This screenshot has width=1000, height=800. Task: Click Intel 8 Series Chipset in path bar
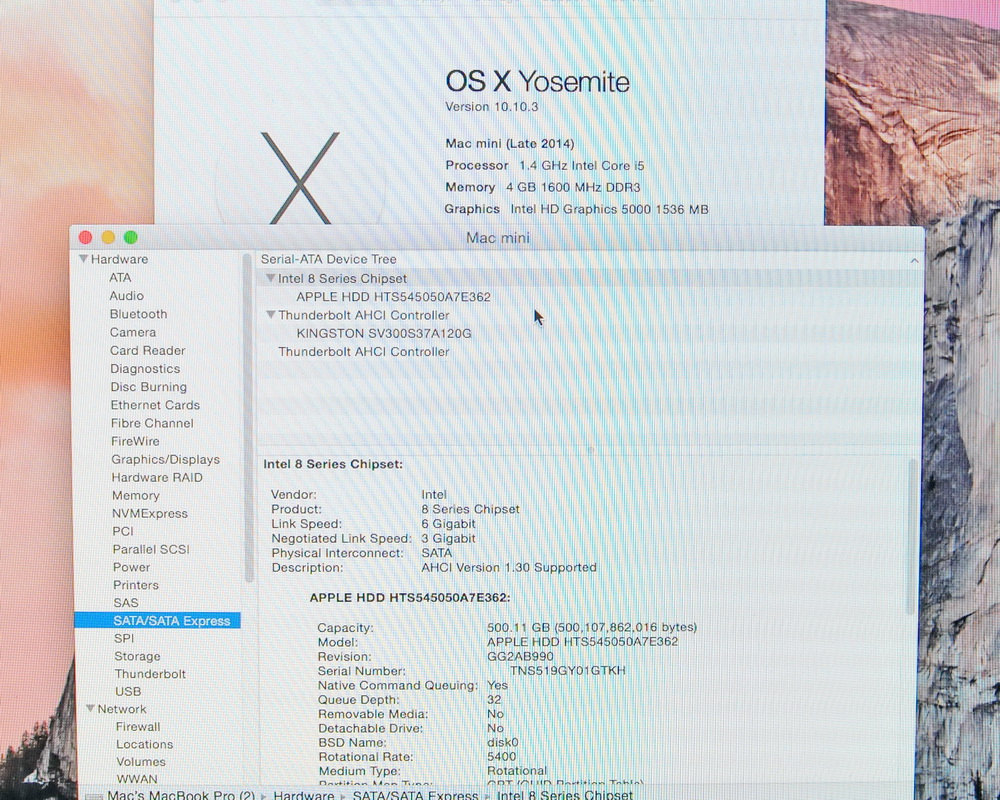(x=564, y=795)
